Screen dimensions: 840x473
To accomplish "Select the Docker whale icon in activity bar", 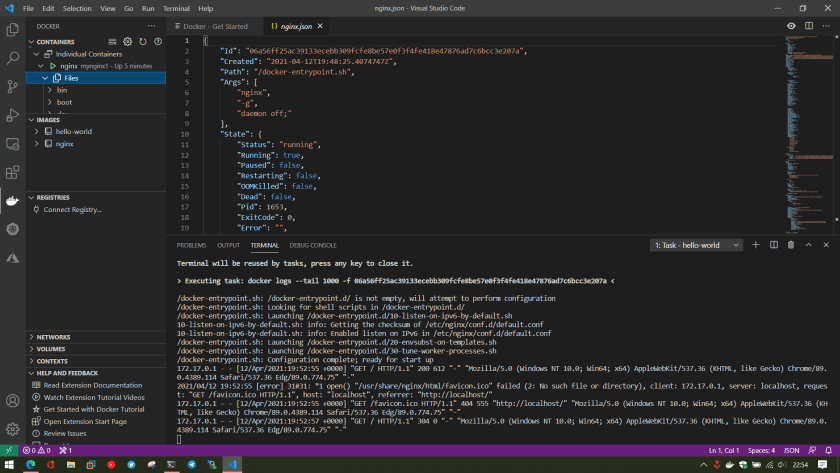I will click(12, 201).
